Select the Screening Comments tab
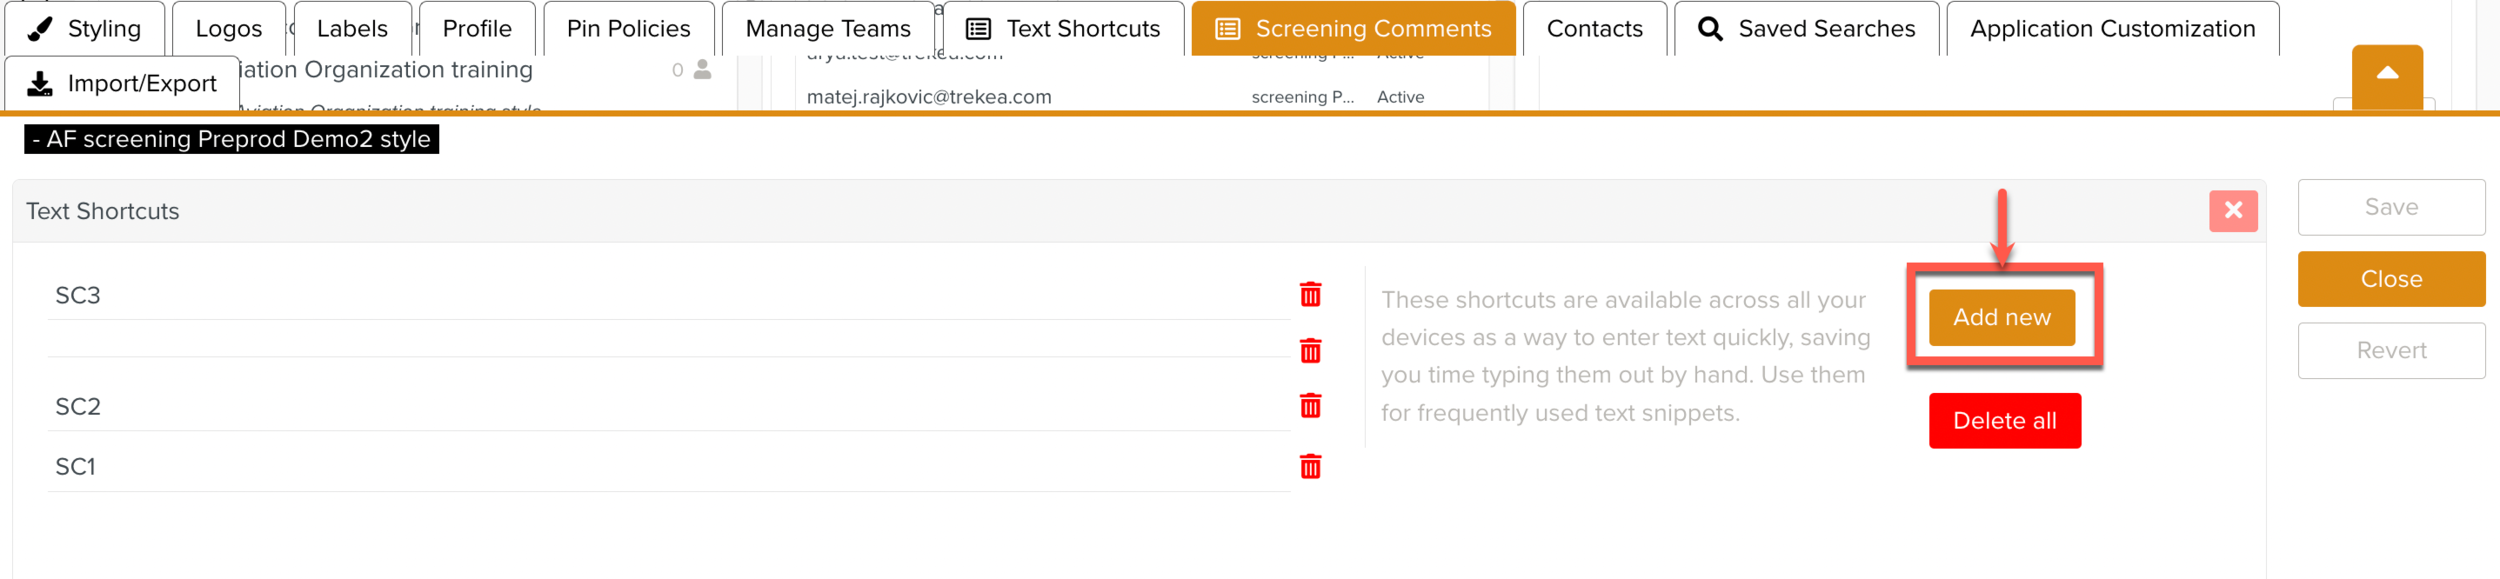The image size is (2500, 579). [1353, 29]
